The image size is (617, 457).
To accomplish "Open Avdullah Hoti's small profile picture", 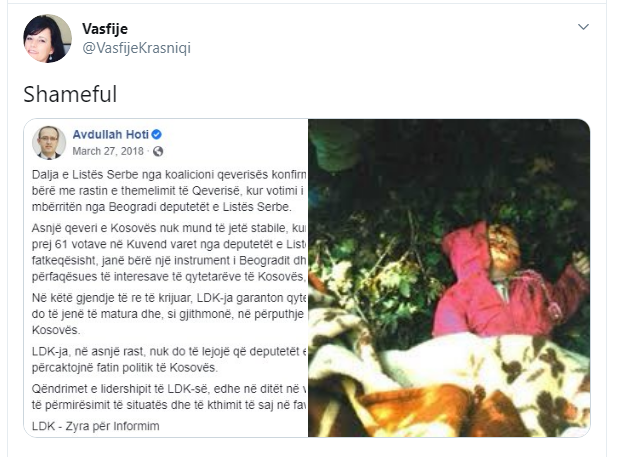I will click(49, 142).
